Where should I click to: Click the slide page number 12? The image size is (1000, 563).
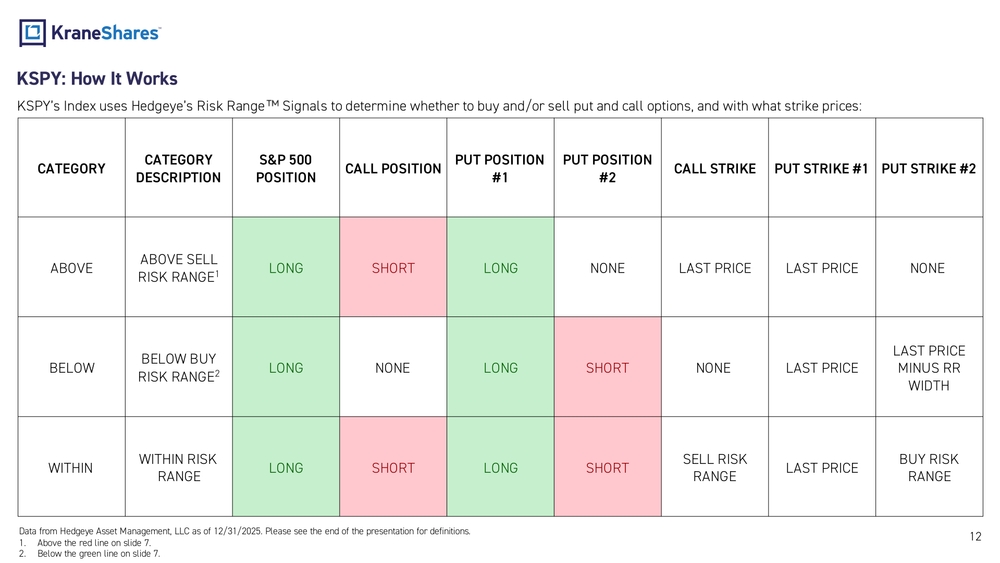click(975, 537)
